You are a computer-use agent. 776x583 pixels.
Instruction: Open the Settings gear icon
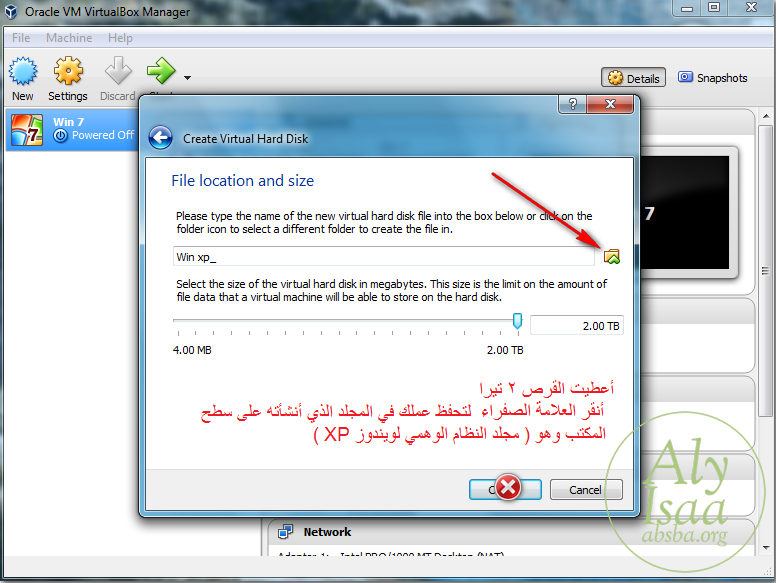[68, 71]
